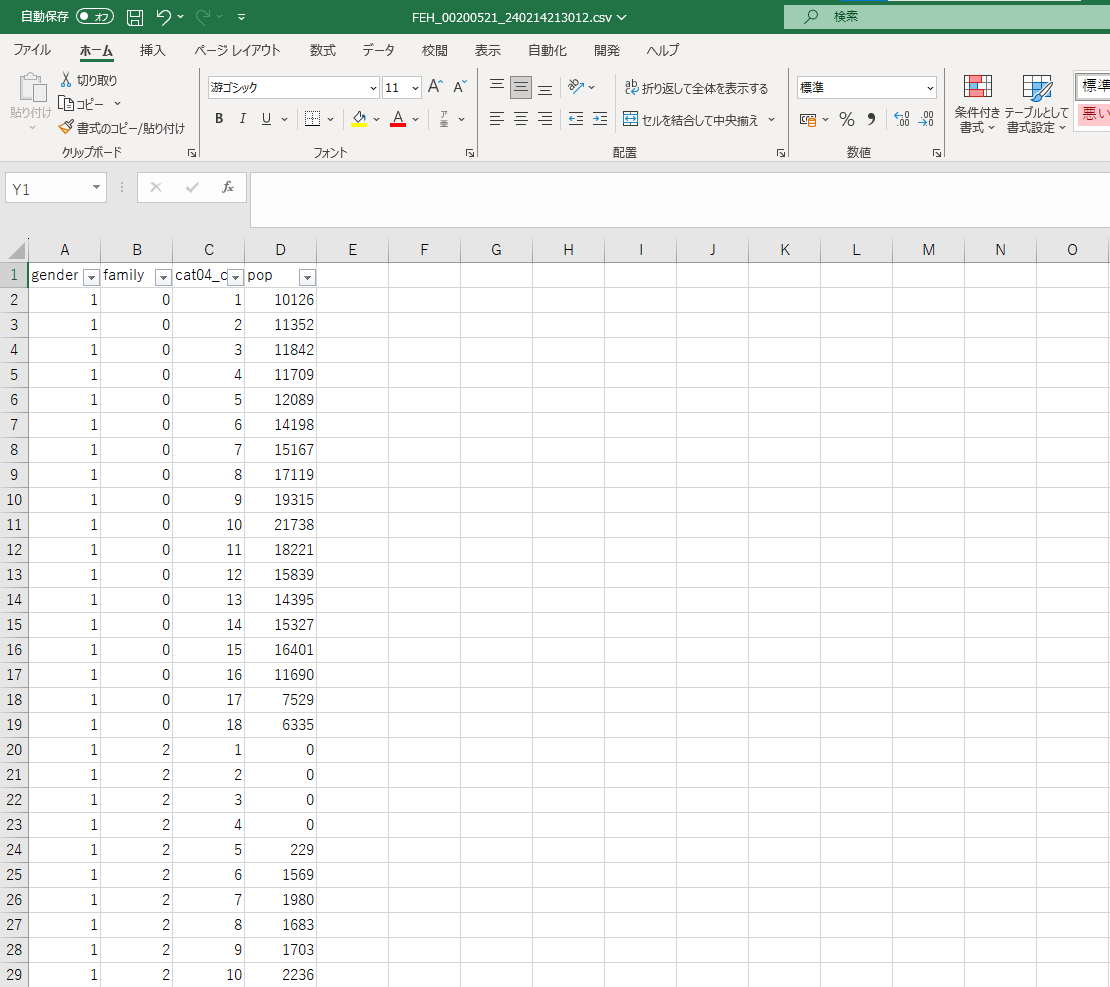
Task: Switch to the 挿入 tab
Action: (153, 50)
